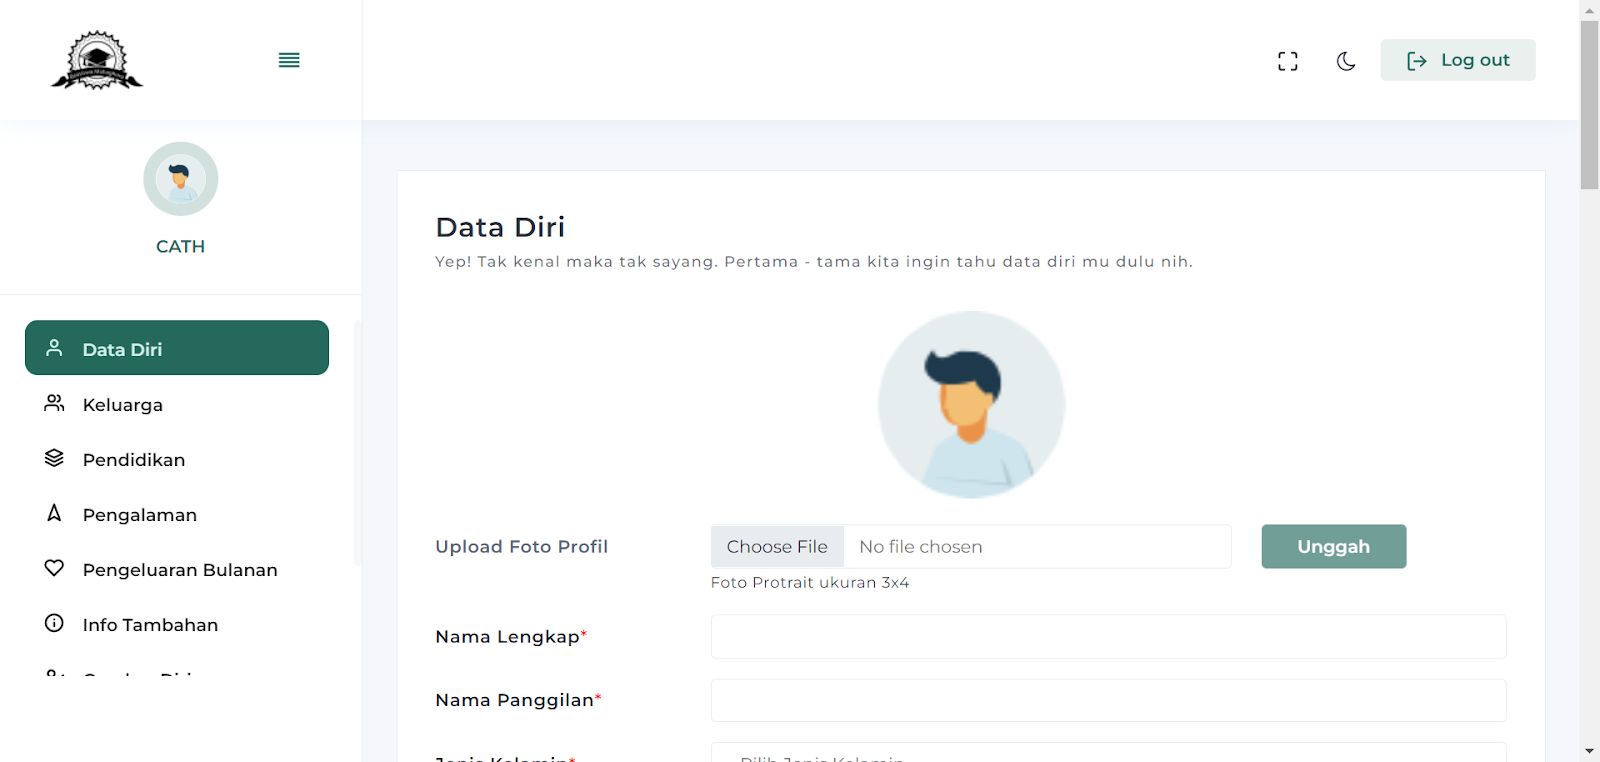
Task: Switch to dark mode moon icon
Action: click(x=1346, y=61)
